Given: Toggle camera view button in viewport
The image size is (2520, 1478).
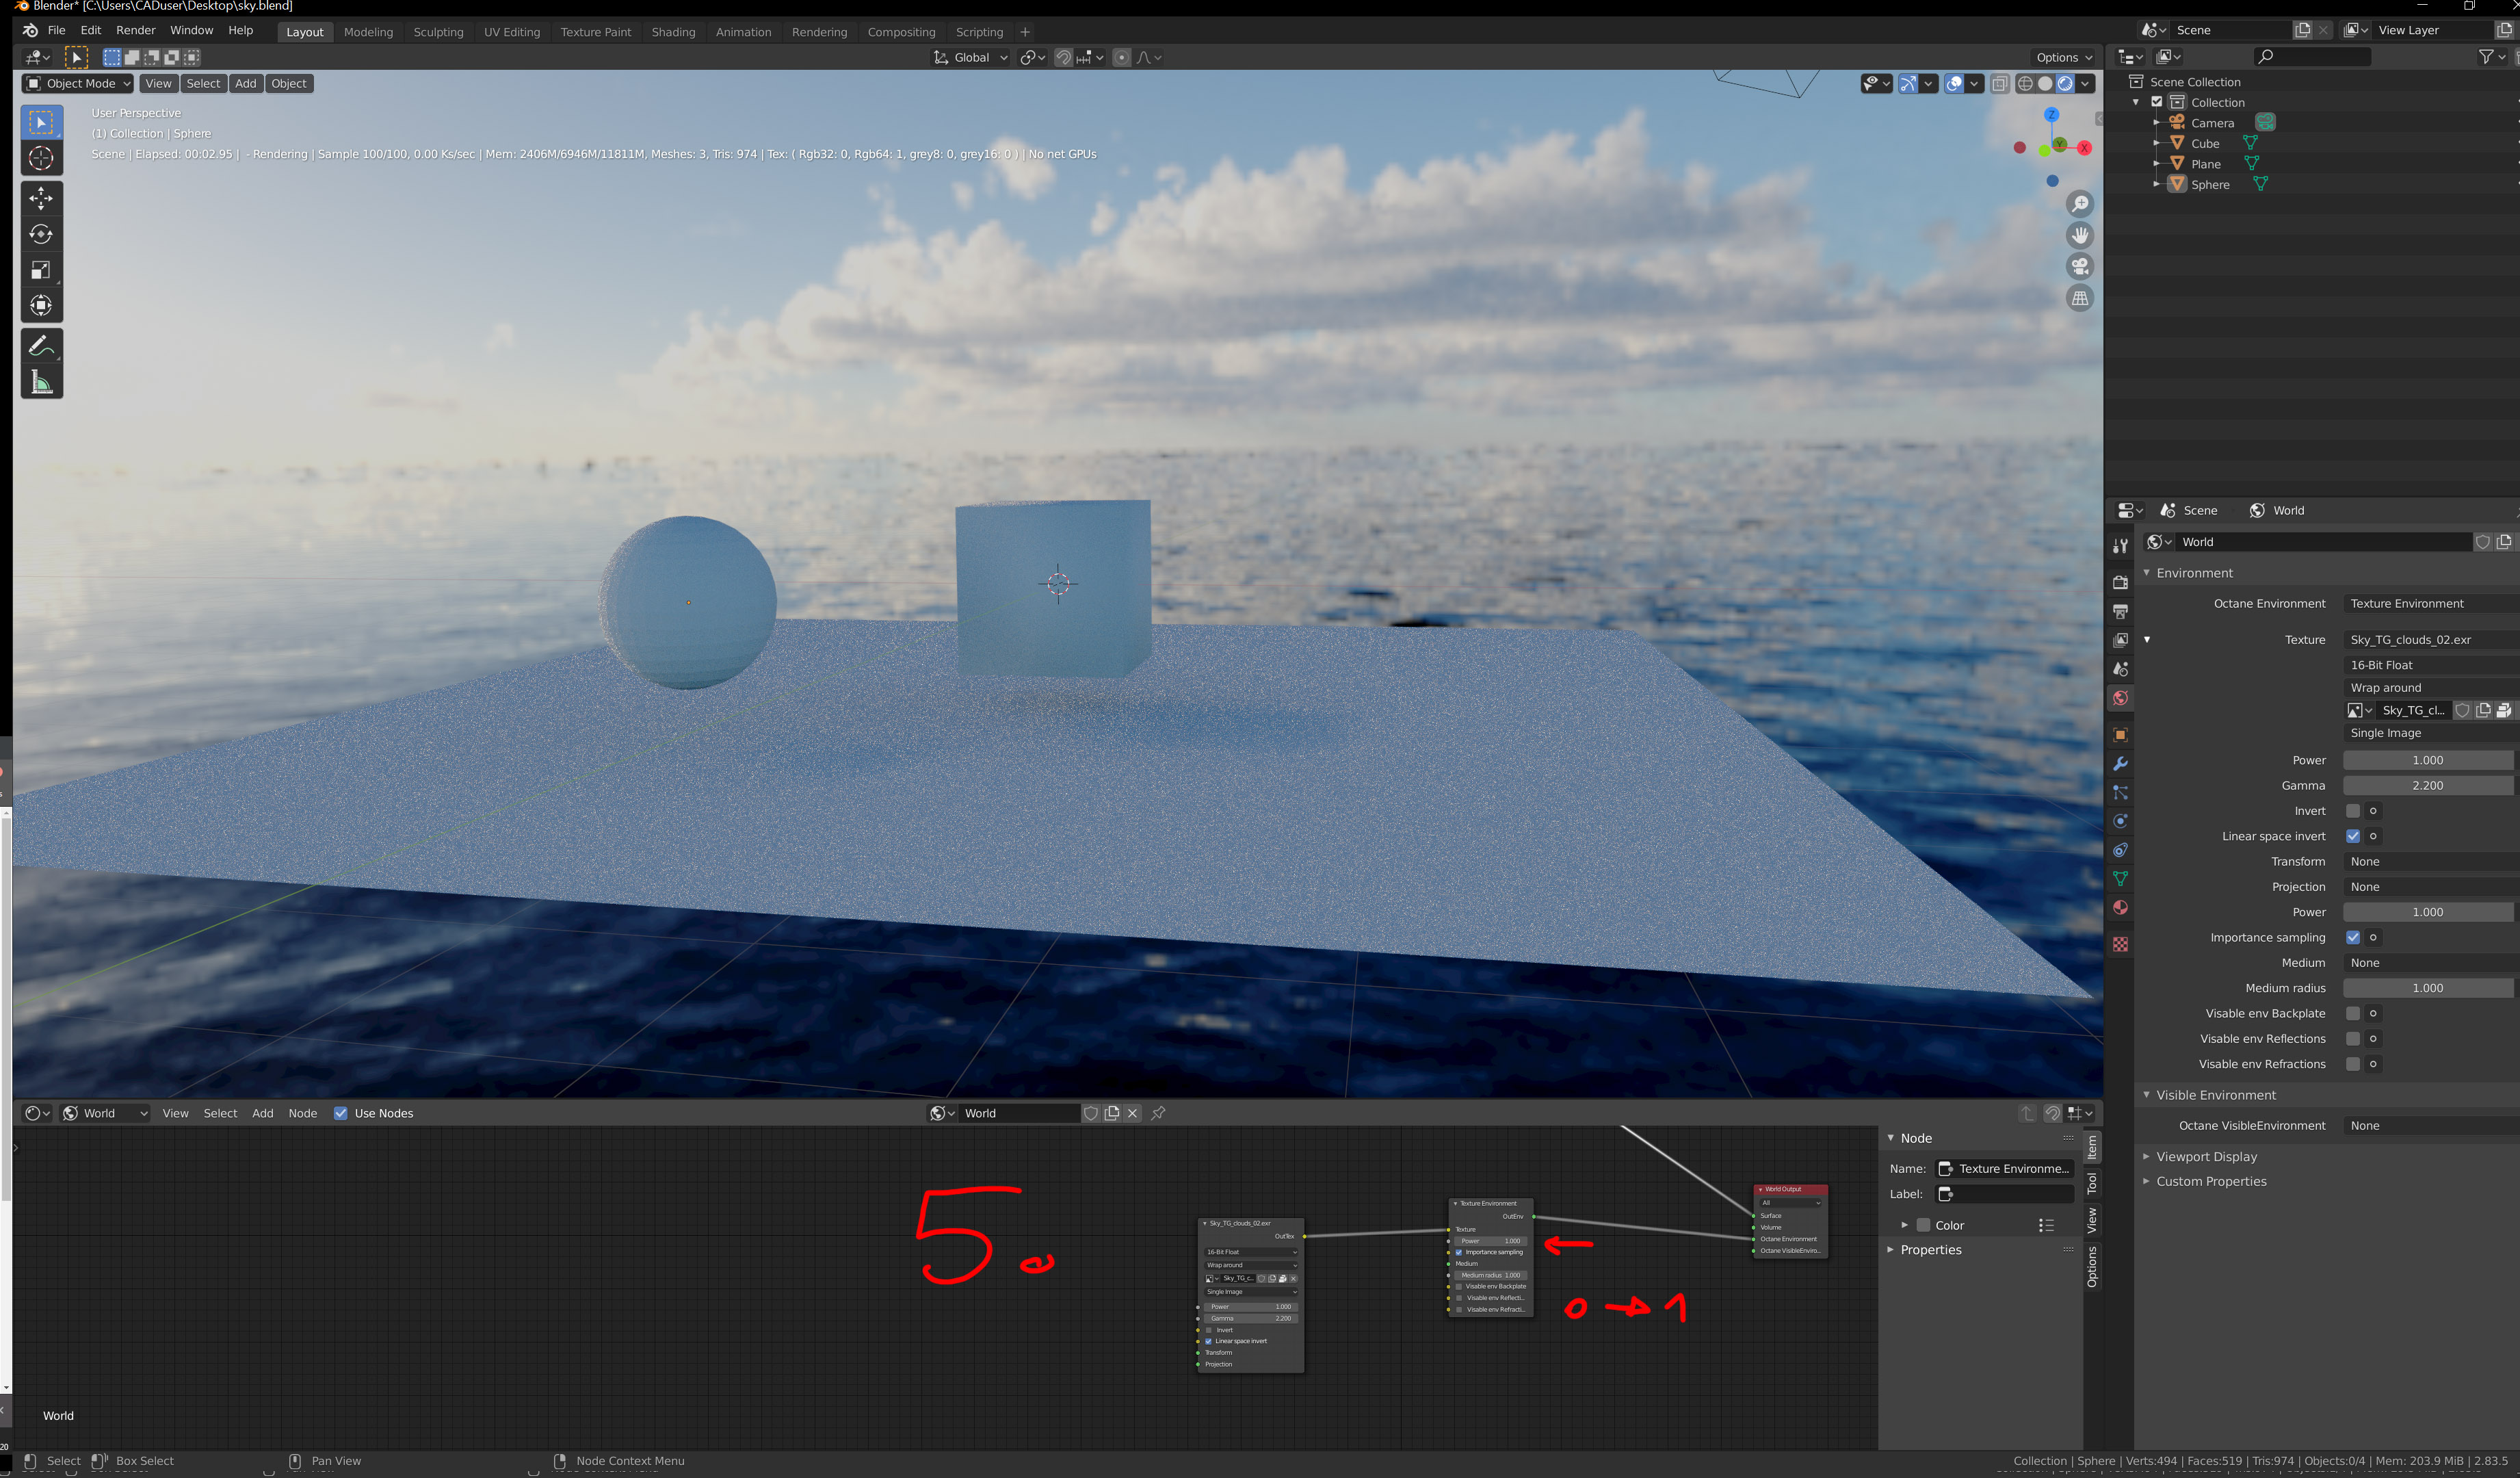Looking at the screenshot, I should (x=2080, y=267).
